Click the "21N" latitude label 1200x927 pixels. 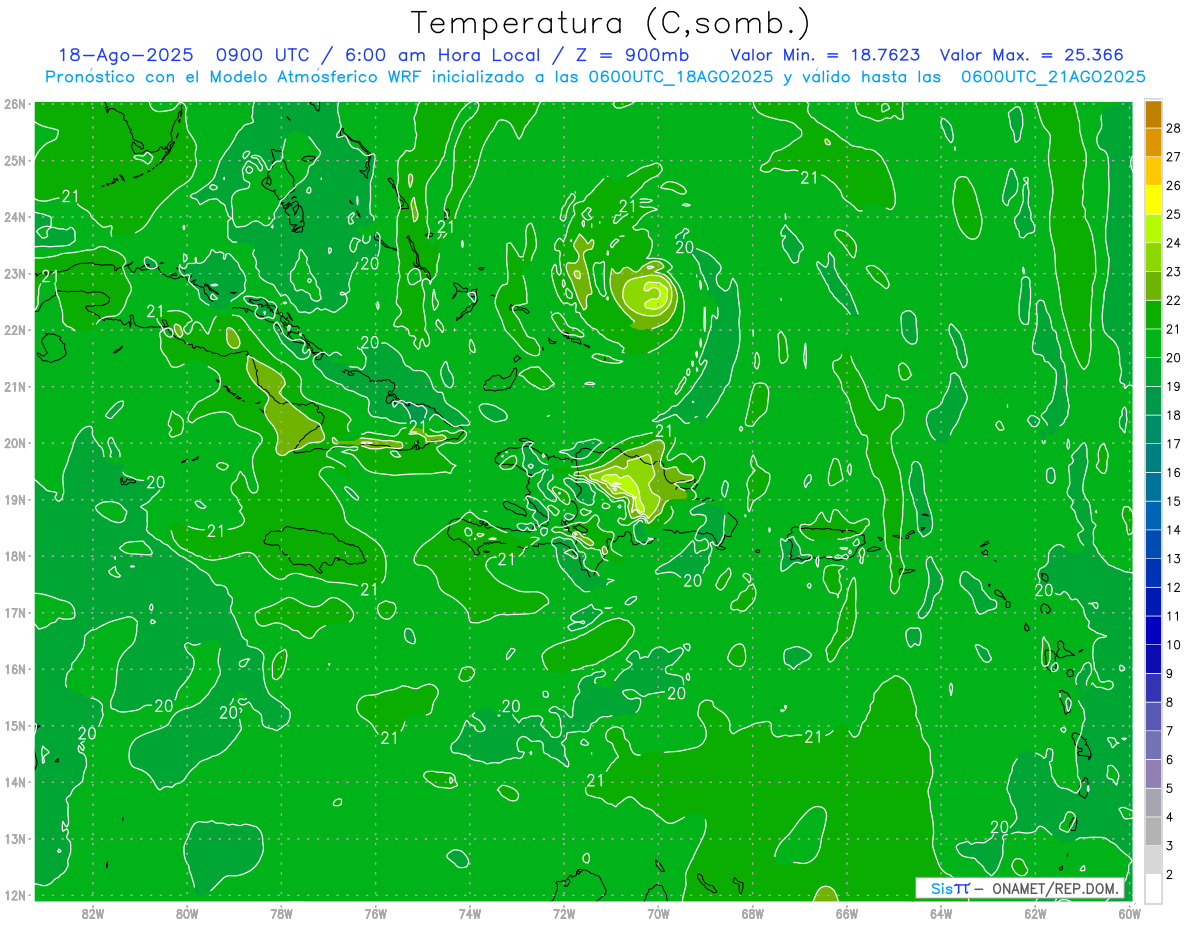[15, 386]
